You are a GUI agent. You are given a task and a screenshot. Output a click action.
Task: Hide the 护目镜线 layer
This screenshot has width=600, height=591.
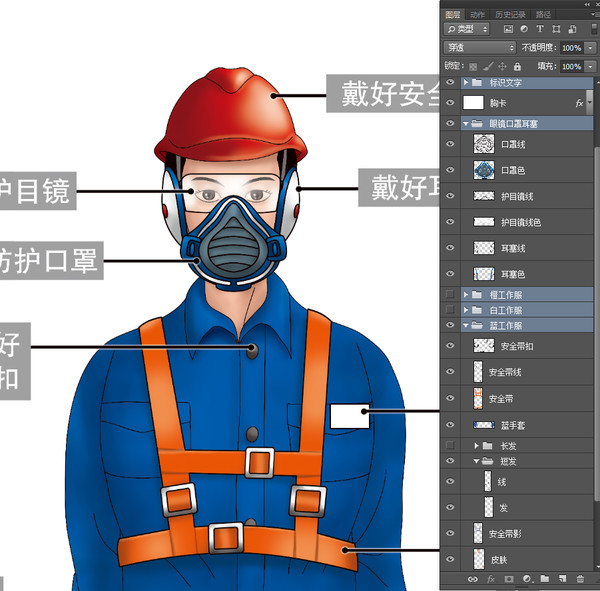tap(450, 196)
